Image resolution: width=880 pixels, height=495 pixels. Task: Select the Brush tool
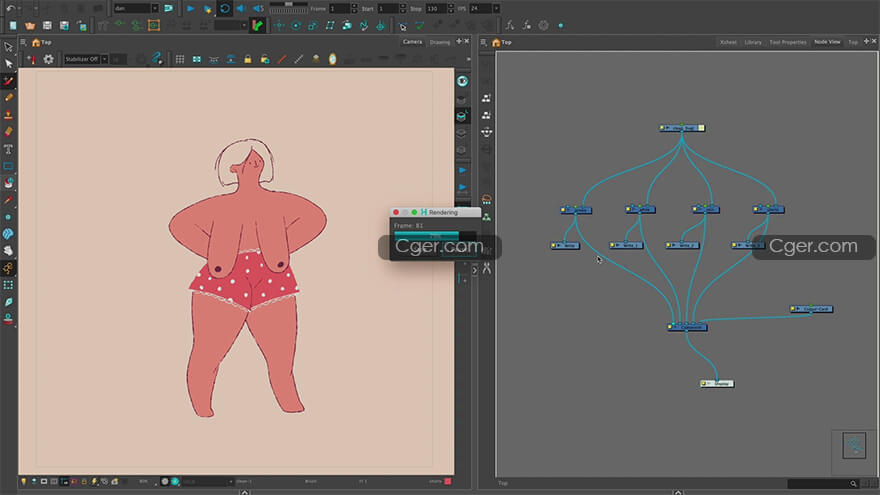click(x=8, y=81)
